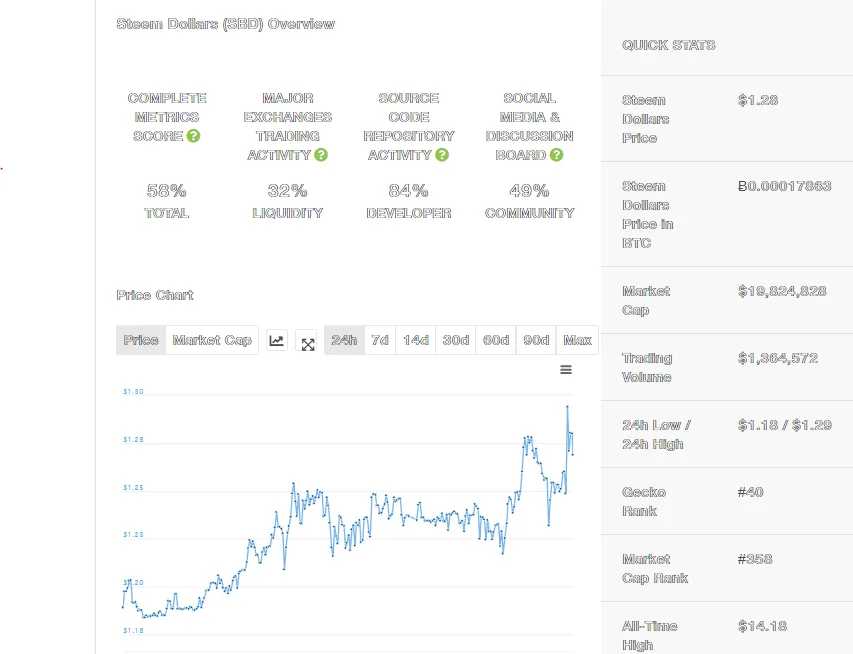
Task: Set chart range to 30d
Action: click(x=456, y=340)
